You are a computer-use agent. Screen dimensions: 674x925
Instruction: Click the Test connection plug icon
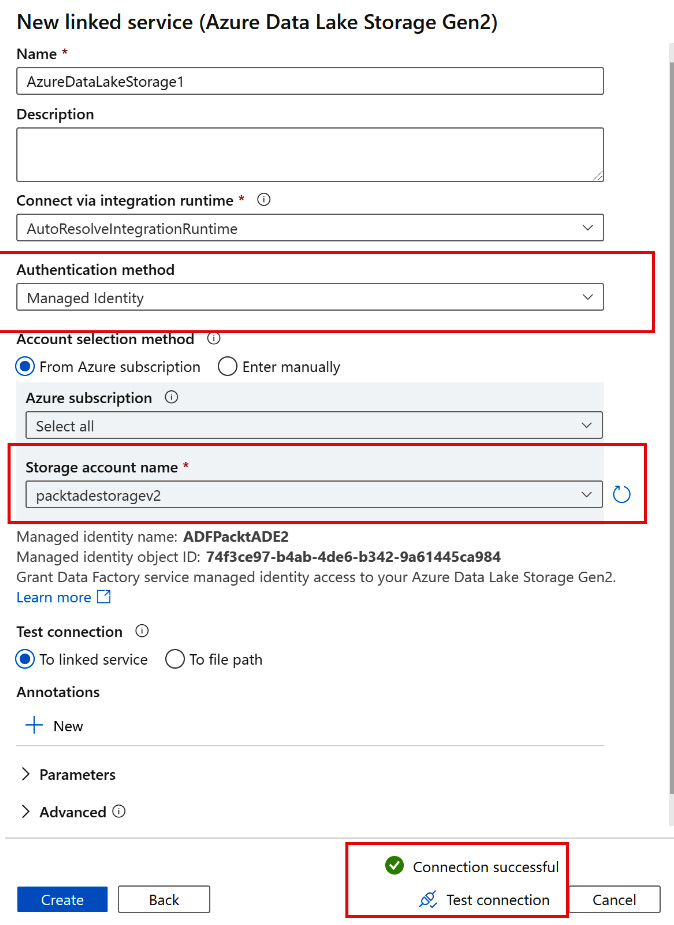[428, 900]
